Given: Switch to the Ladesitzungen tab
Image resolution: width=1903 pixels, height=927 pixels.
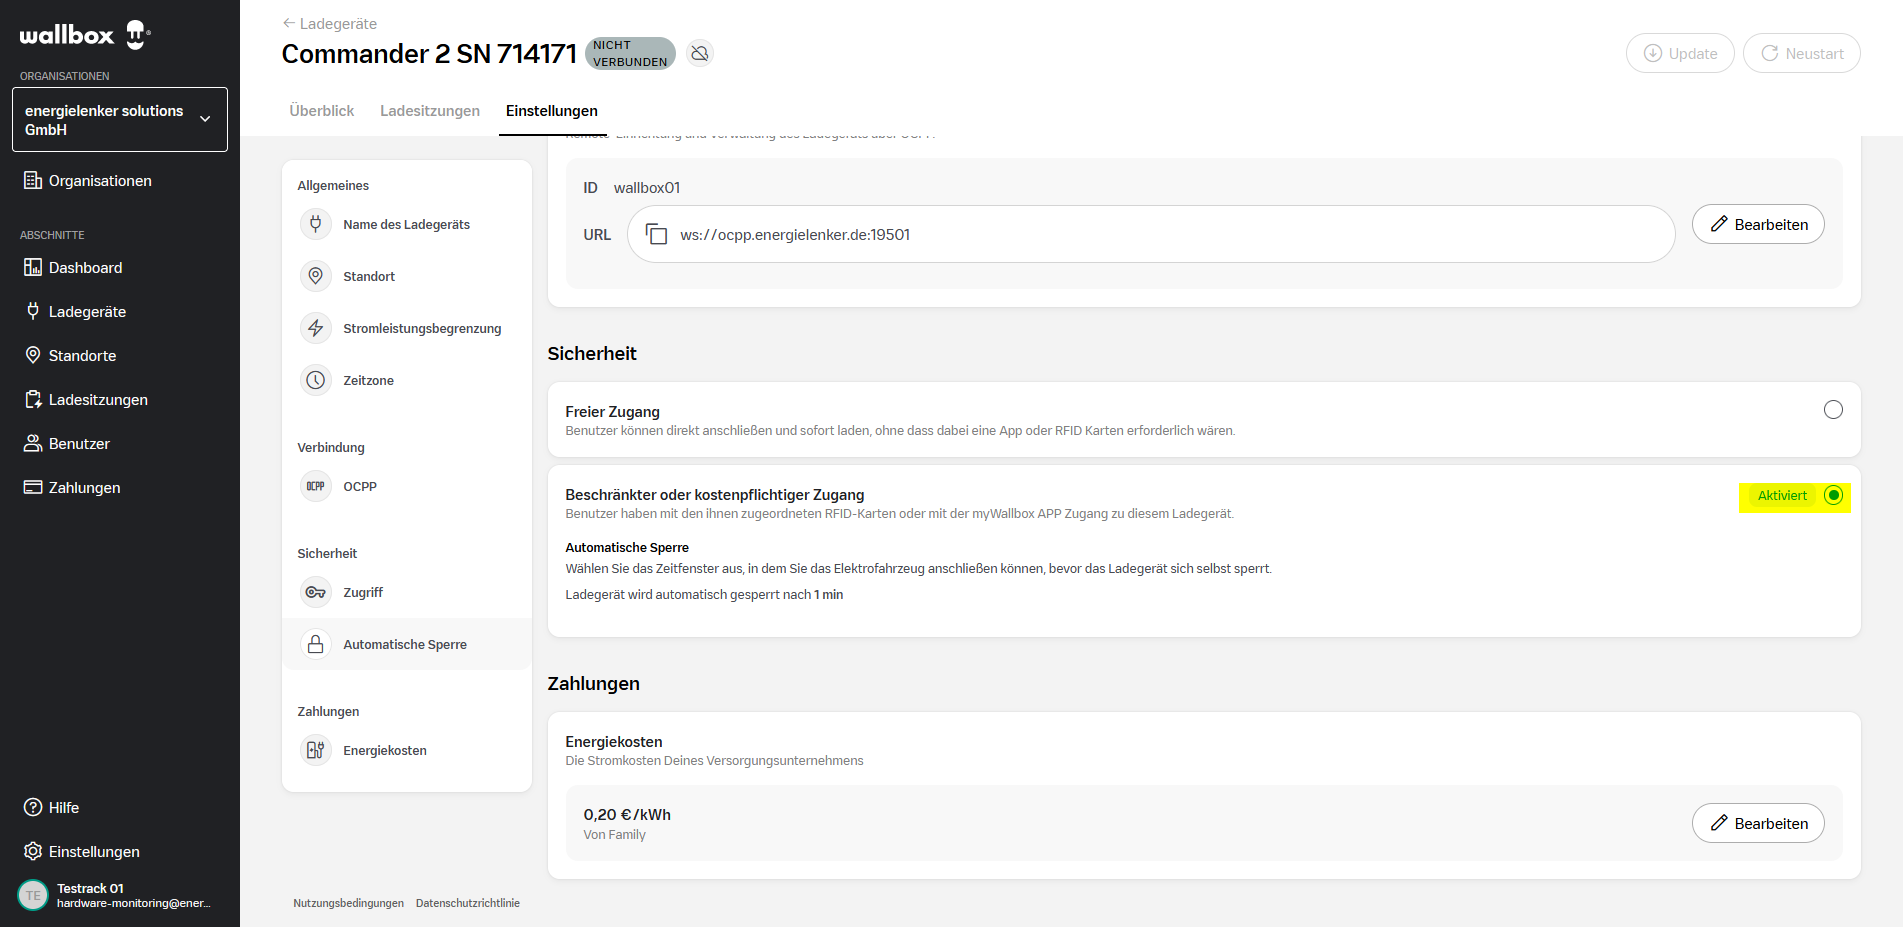Looking at the screenshot, I should click(430, 111).
